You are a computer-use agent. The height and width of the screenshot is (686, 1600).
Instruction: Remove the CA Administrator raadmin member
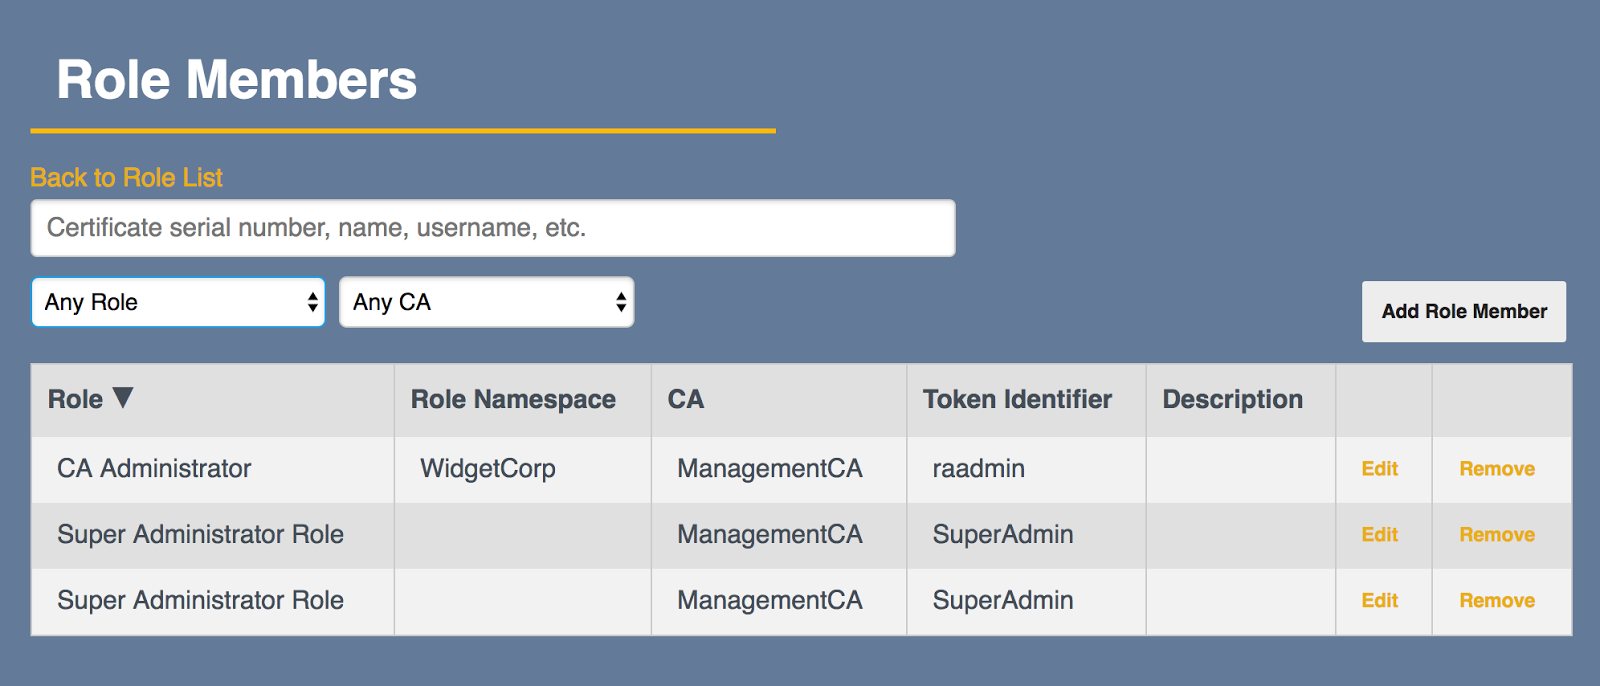[1496, 469]
